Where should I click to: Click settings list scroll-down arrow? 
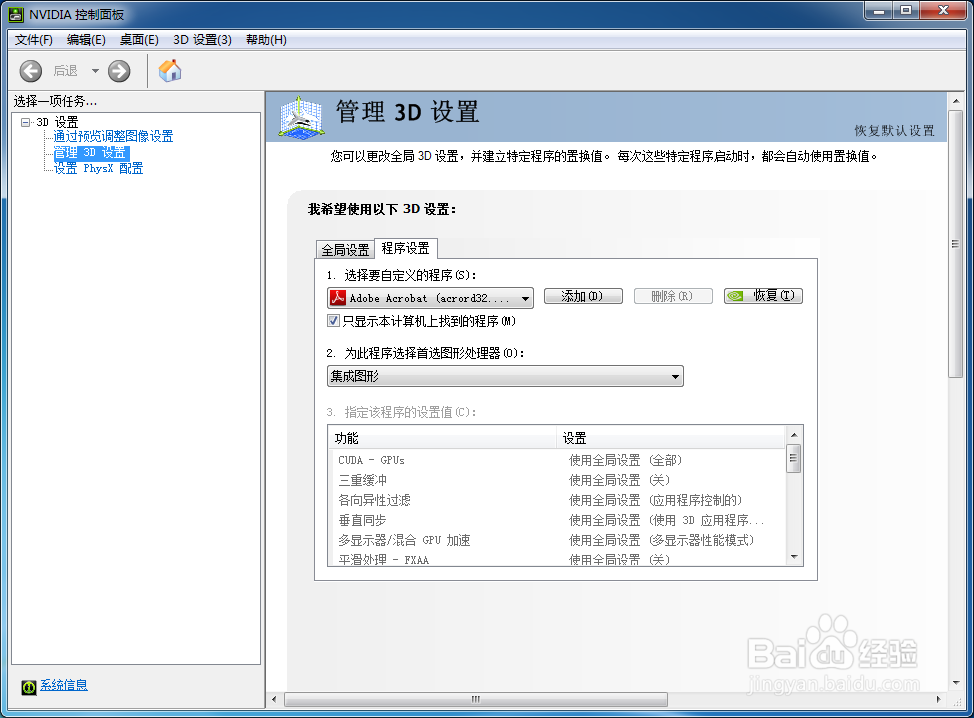point(794,557)
